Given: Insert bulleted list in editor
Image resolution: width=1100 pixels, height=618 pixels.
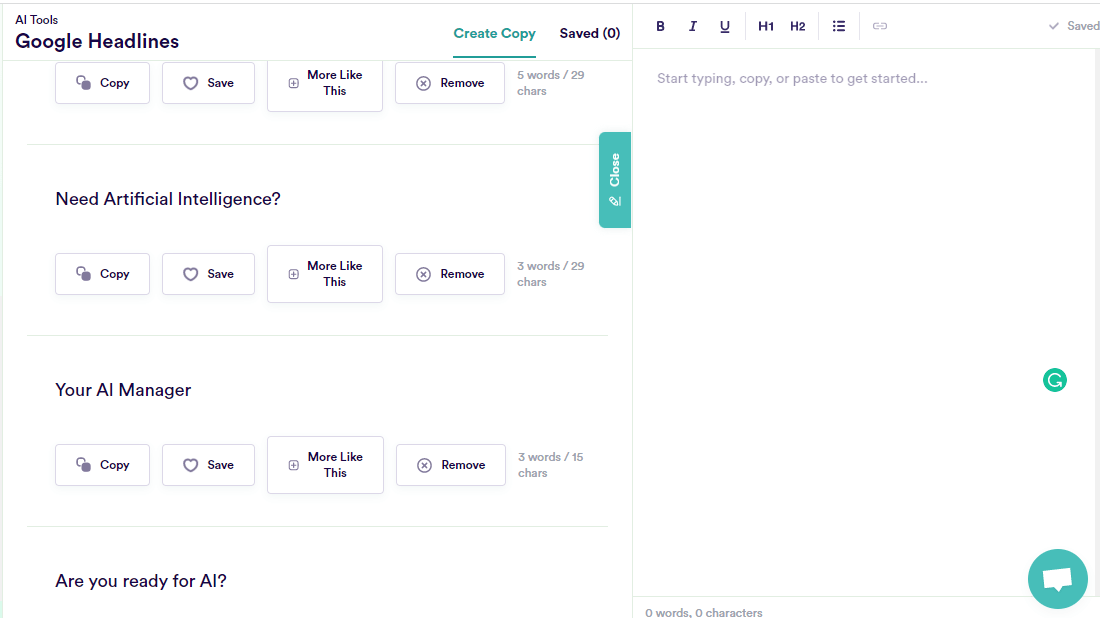Looking at the screenshot, I should pos(838,26).
